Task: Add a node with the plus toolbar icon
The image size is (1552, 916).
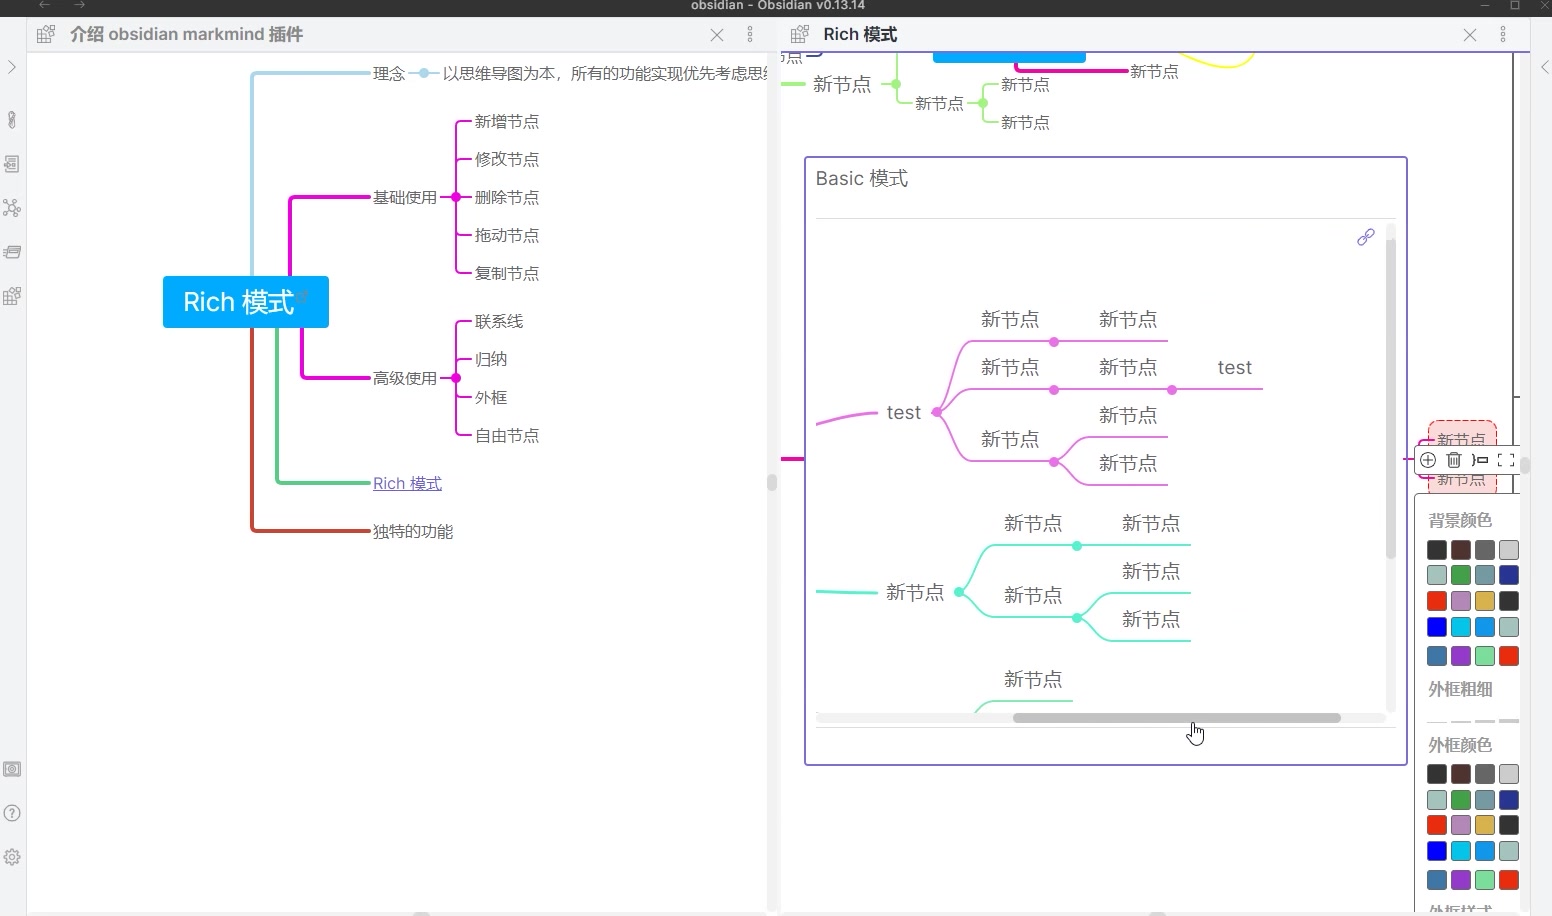Action: 1428,460
